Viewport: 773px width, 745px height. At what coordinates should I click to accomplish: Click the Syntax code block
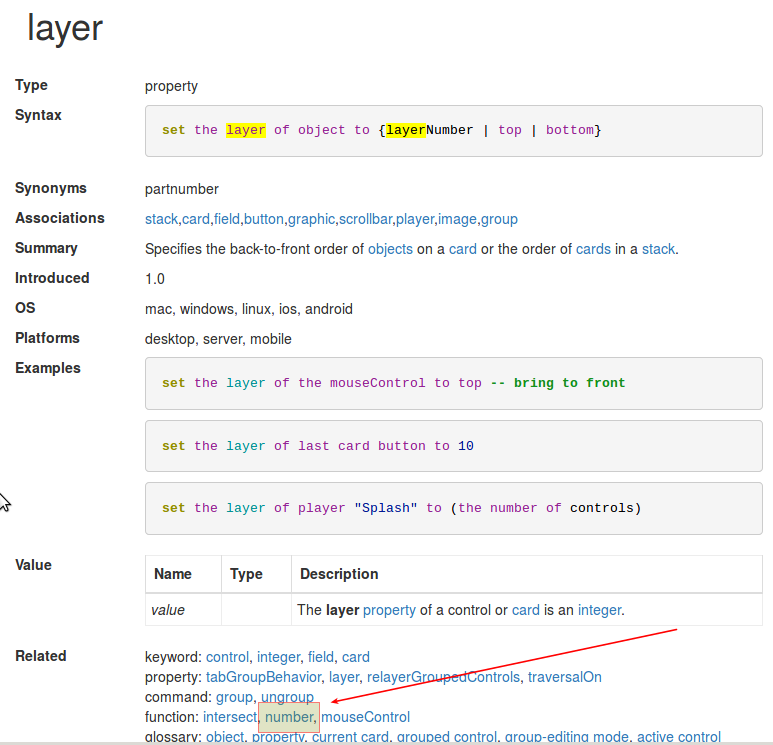(453, 131)
